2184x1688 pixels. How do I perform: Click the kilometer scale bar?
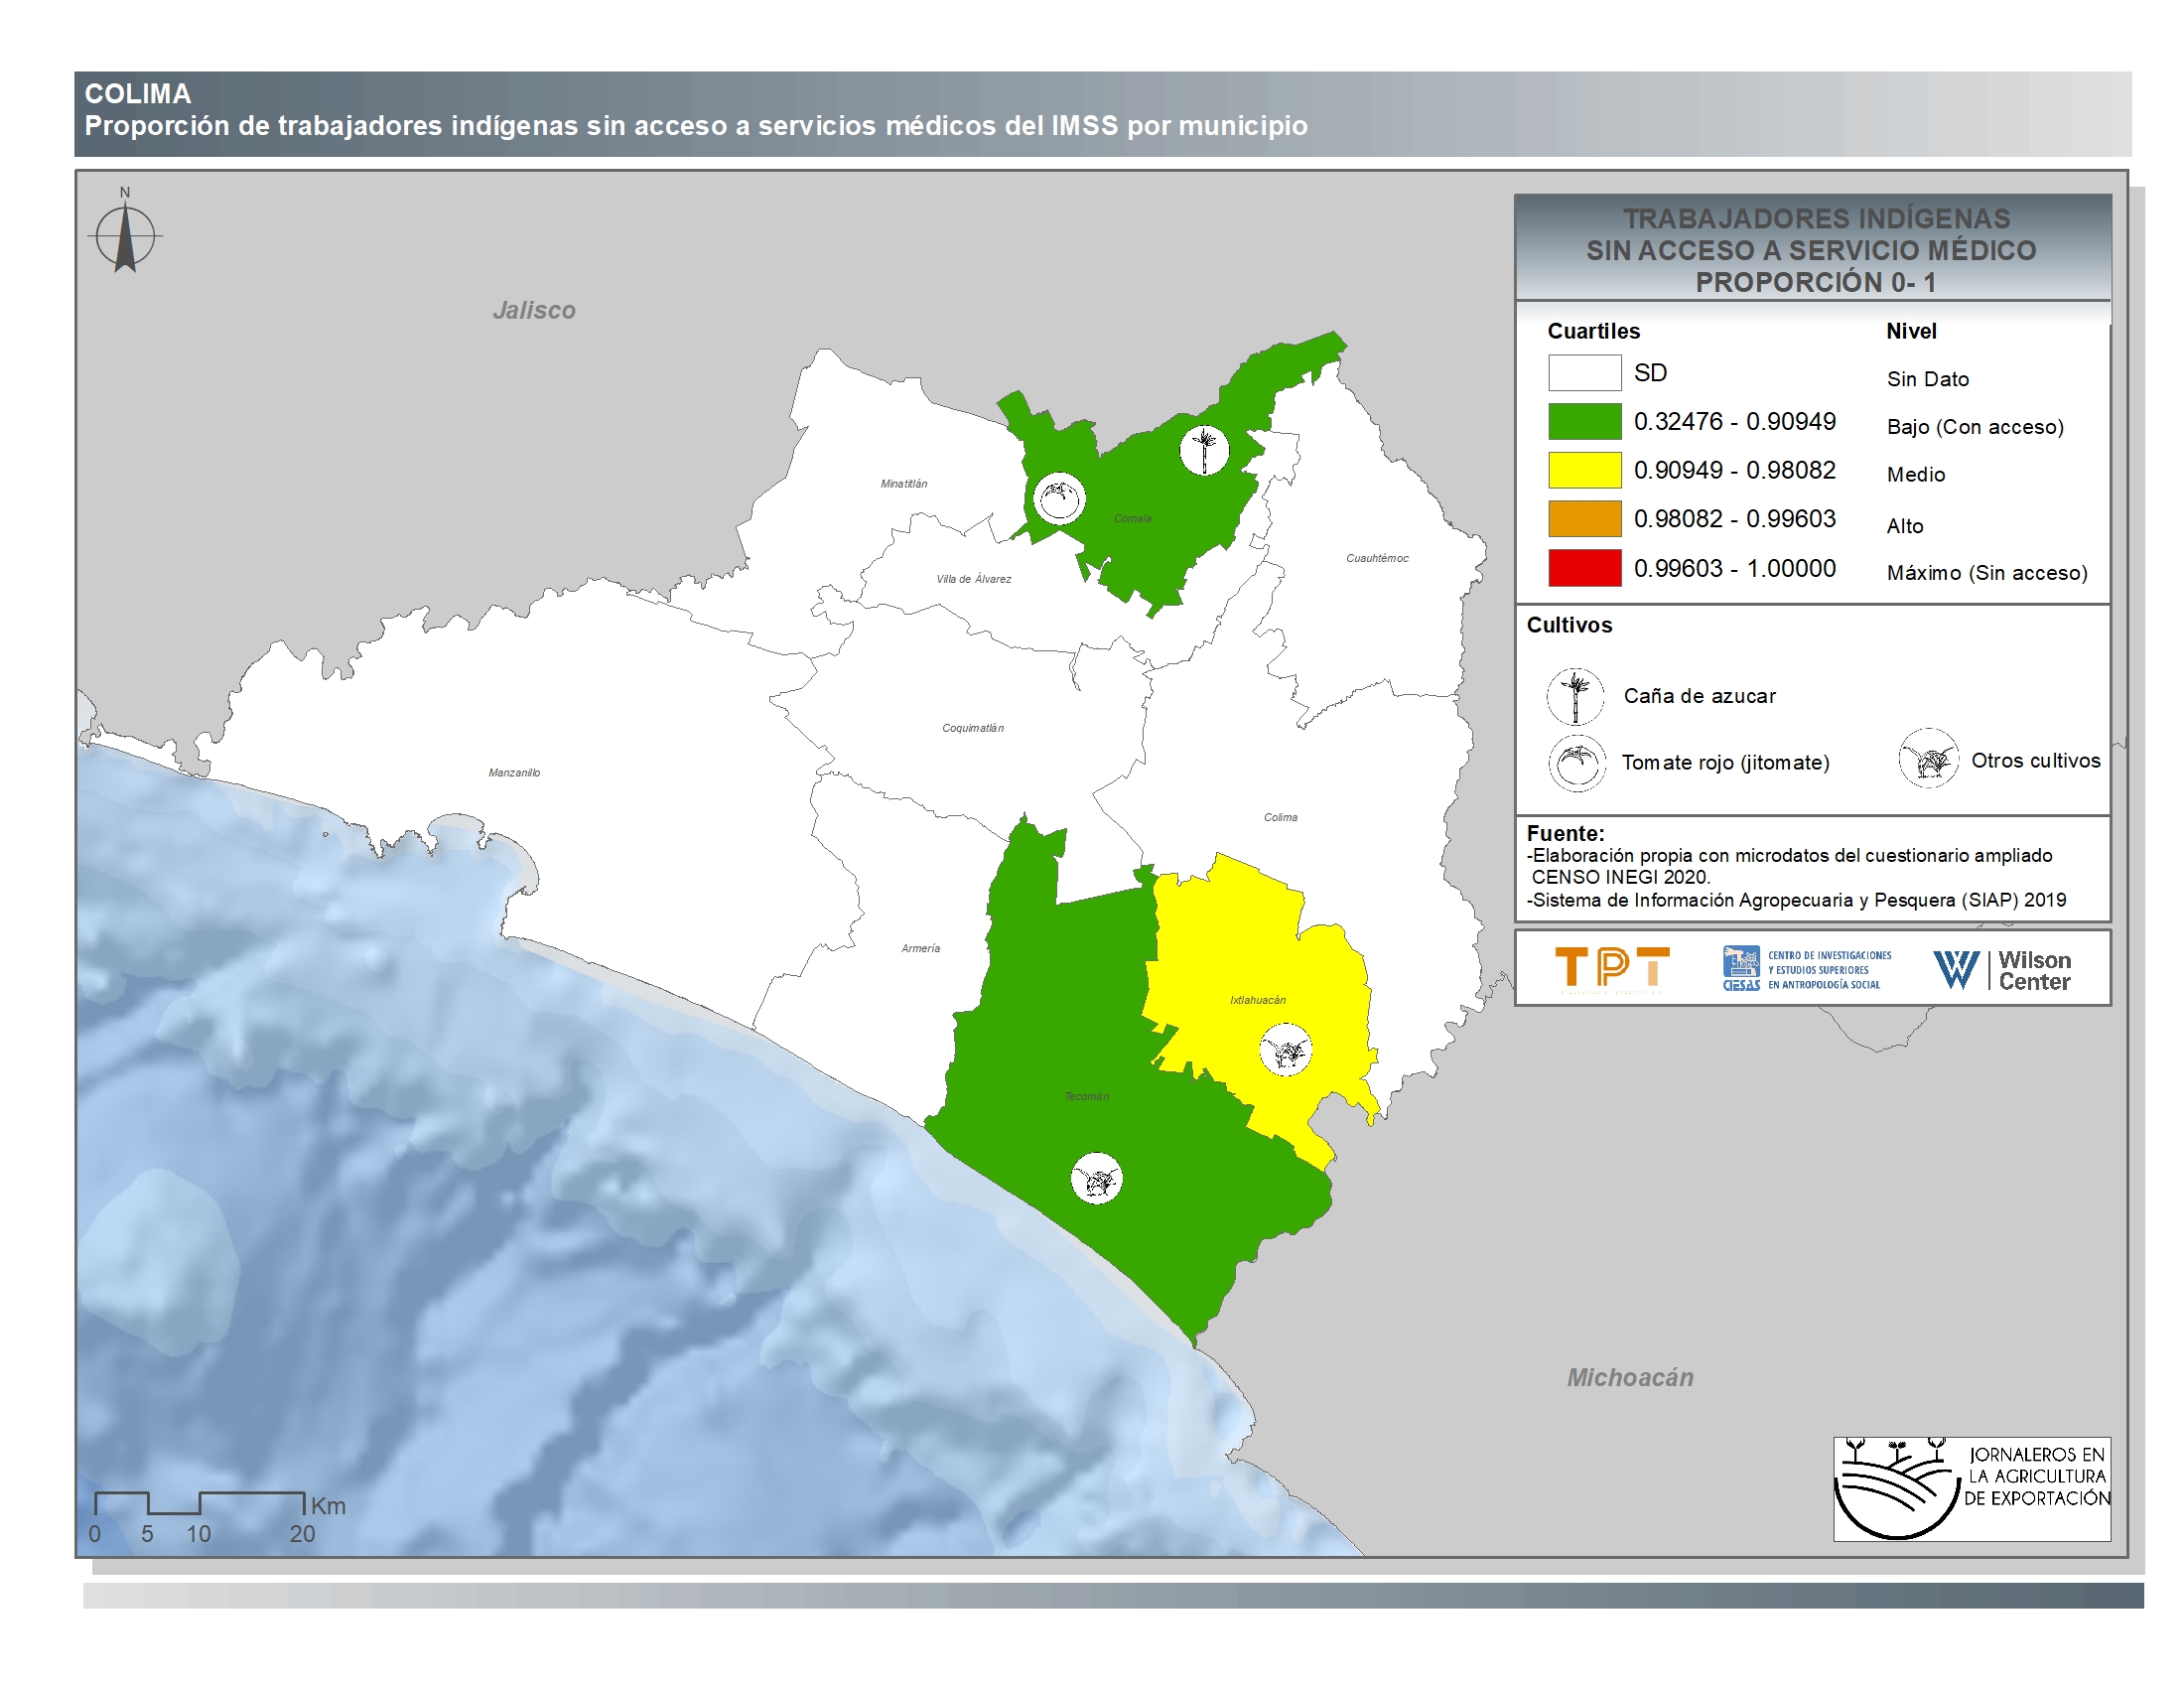[199, 1502]
